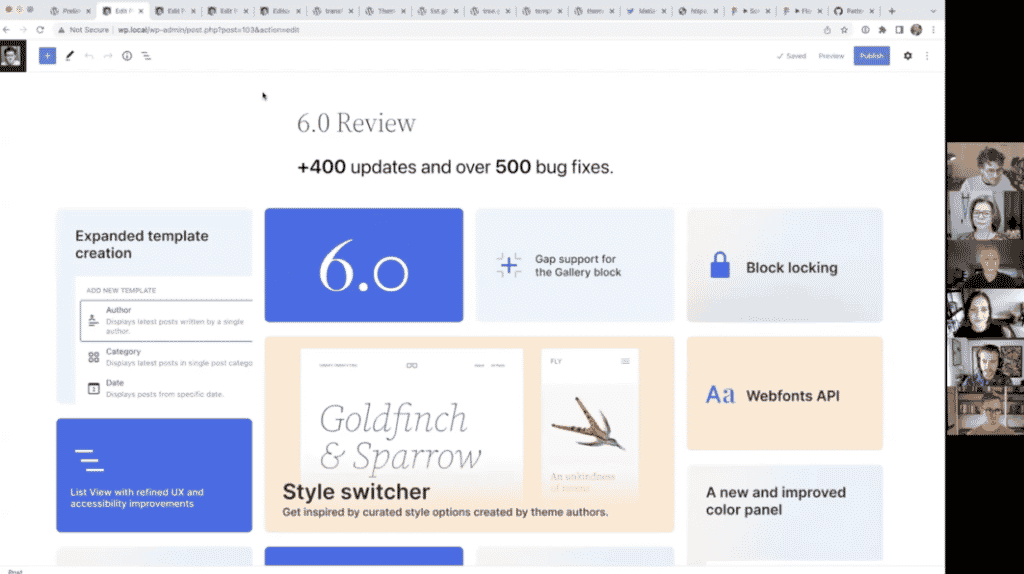
Task: Click the List View with refined UX text
Action: point(137,498)
